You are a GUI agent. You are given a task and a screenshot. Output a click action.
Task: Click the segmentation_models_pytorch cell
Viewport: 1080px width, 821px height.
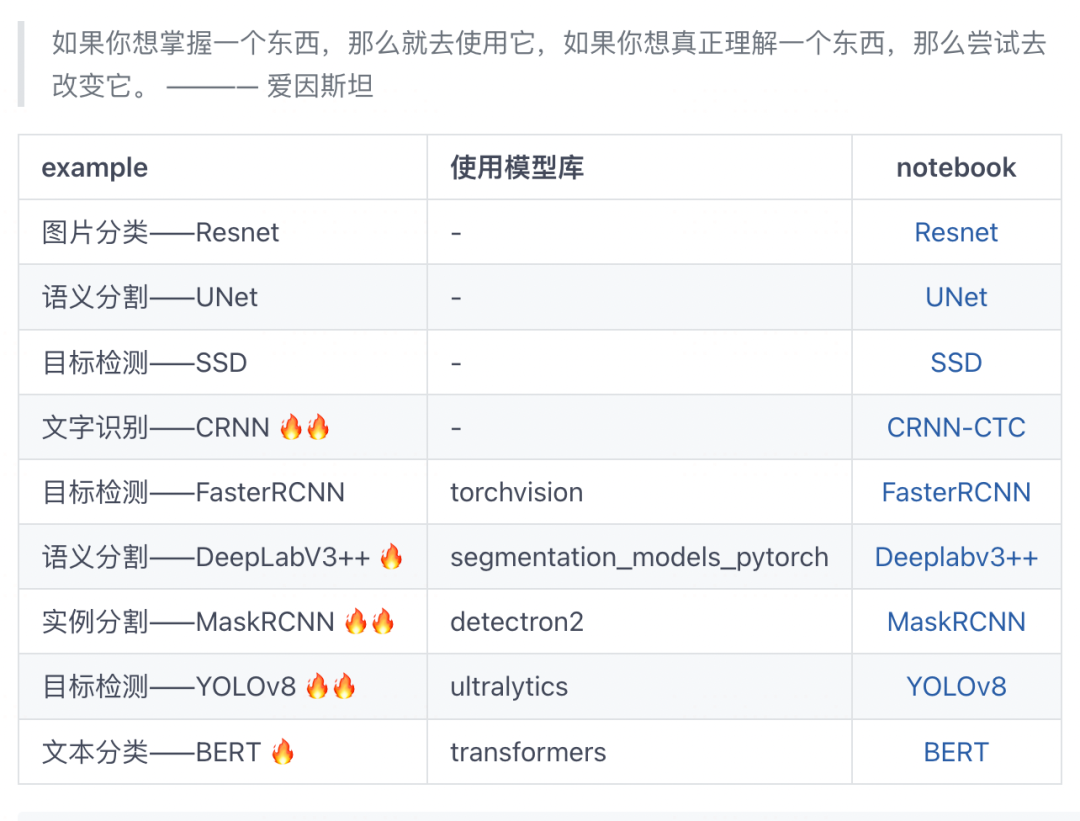click(x=639, y=557)
